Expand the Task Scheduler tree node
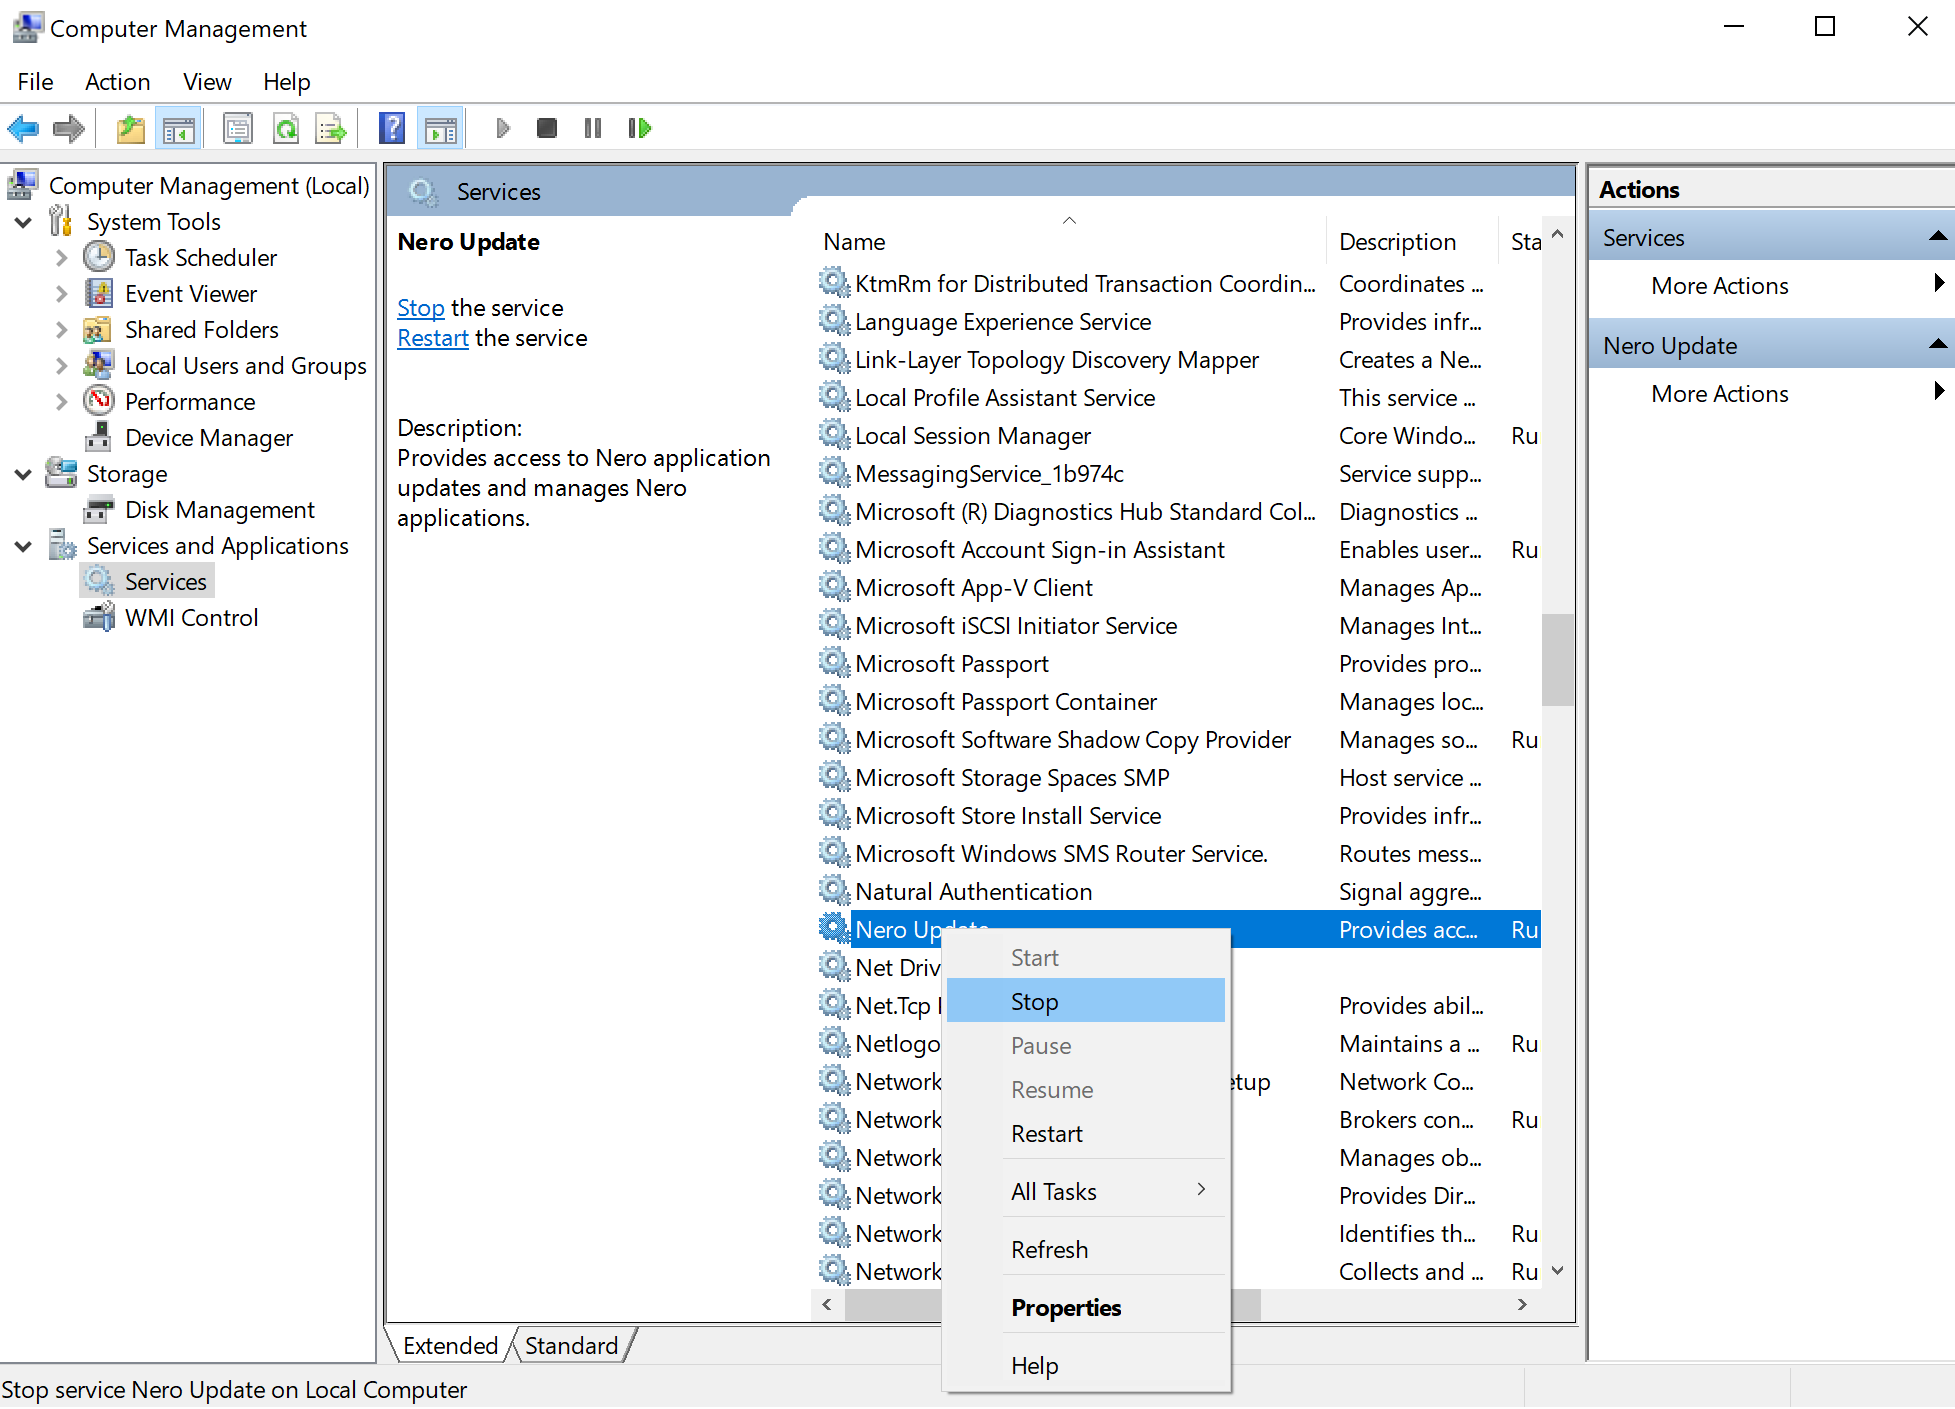The image size is (1955, 1409). click(62, 258)
